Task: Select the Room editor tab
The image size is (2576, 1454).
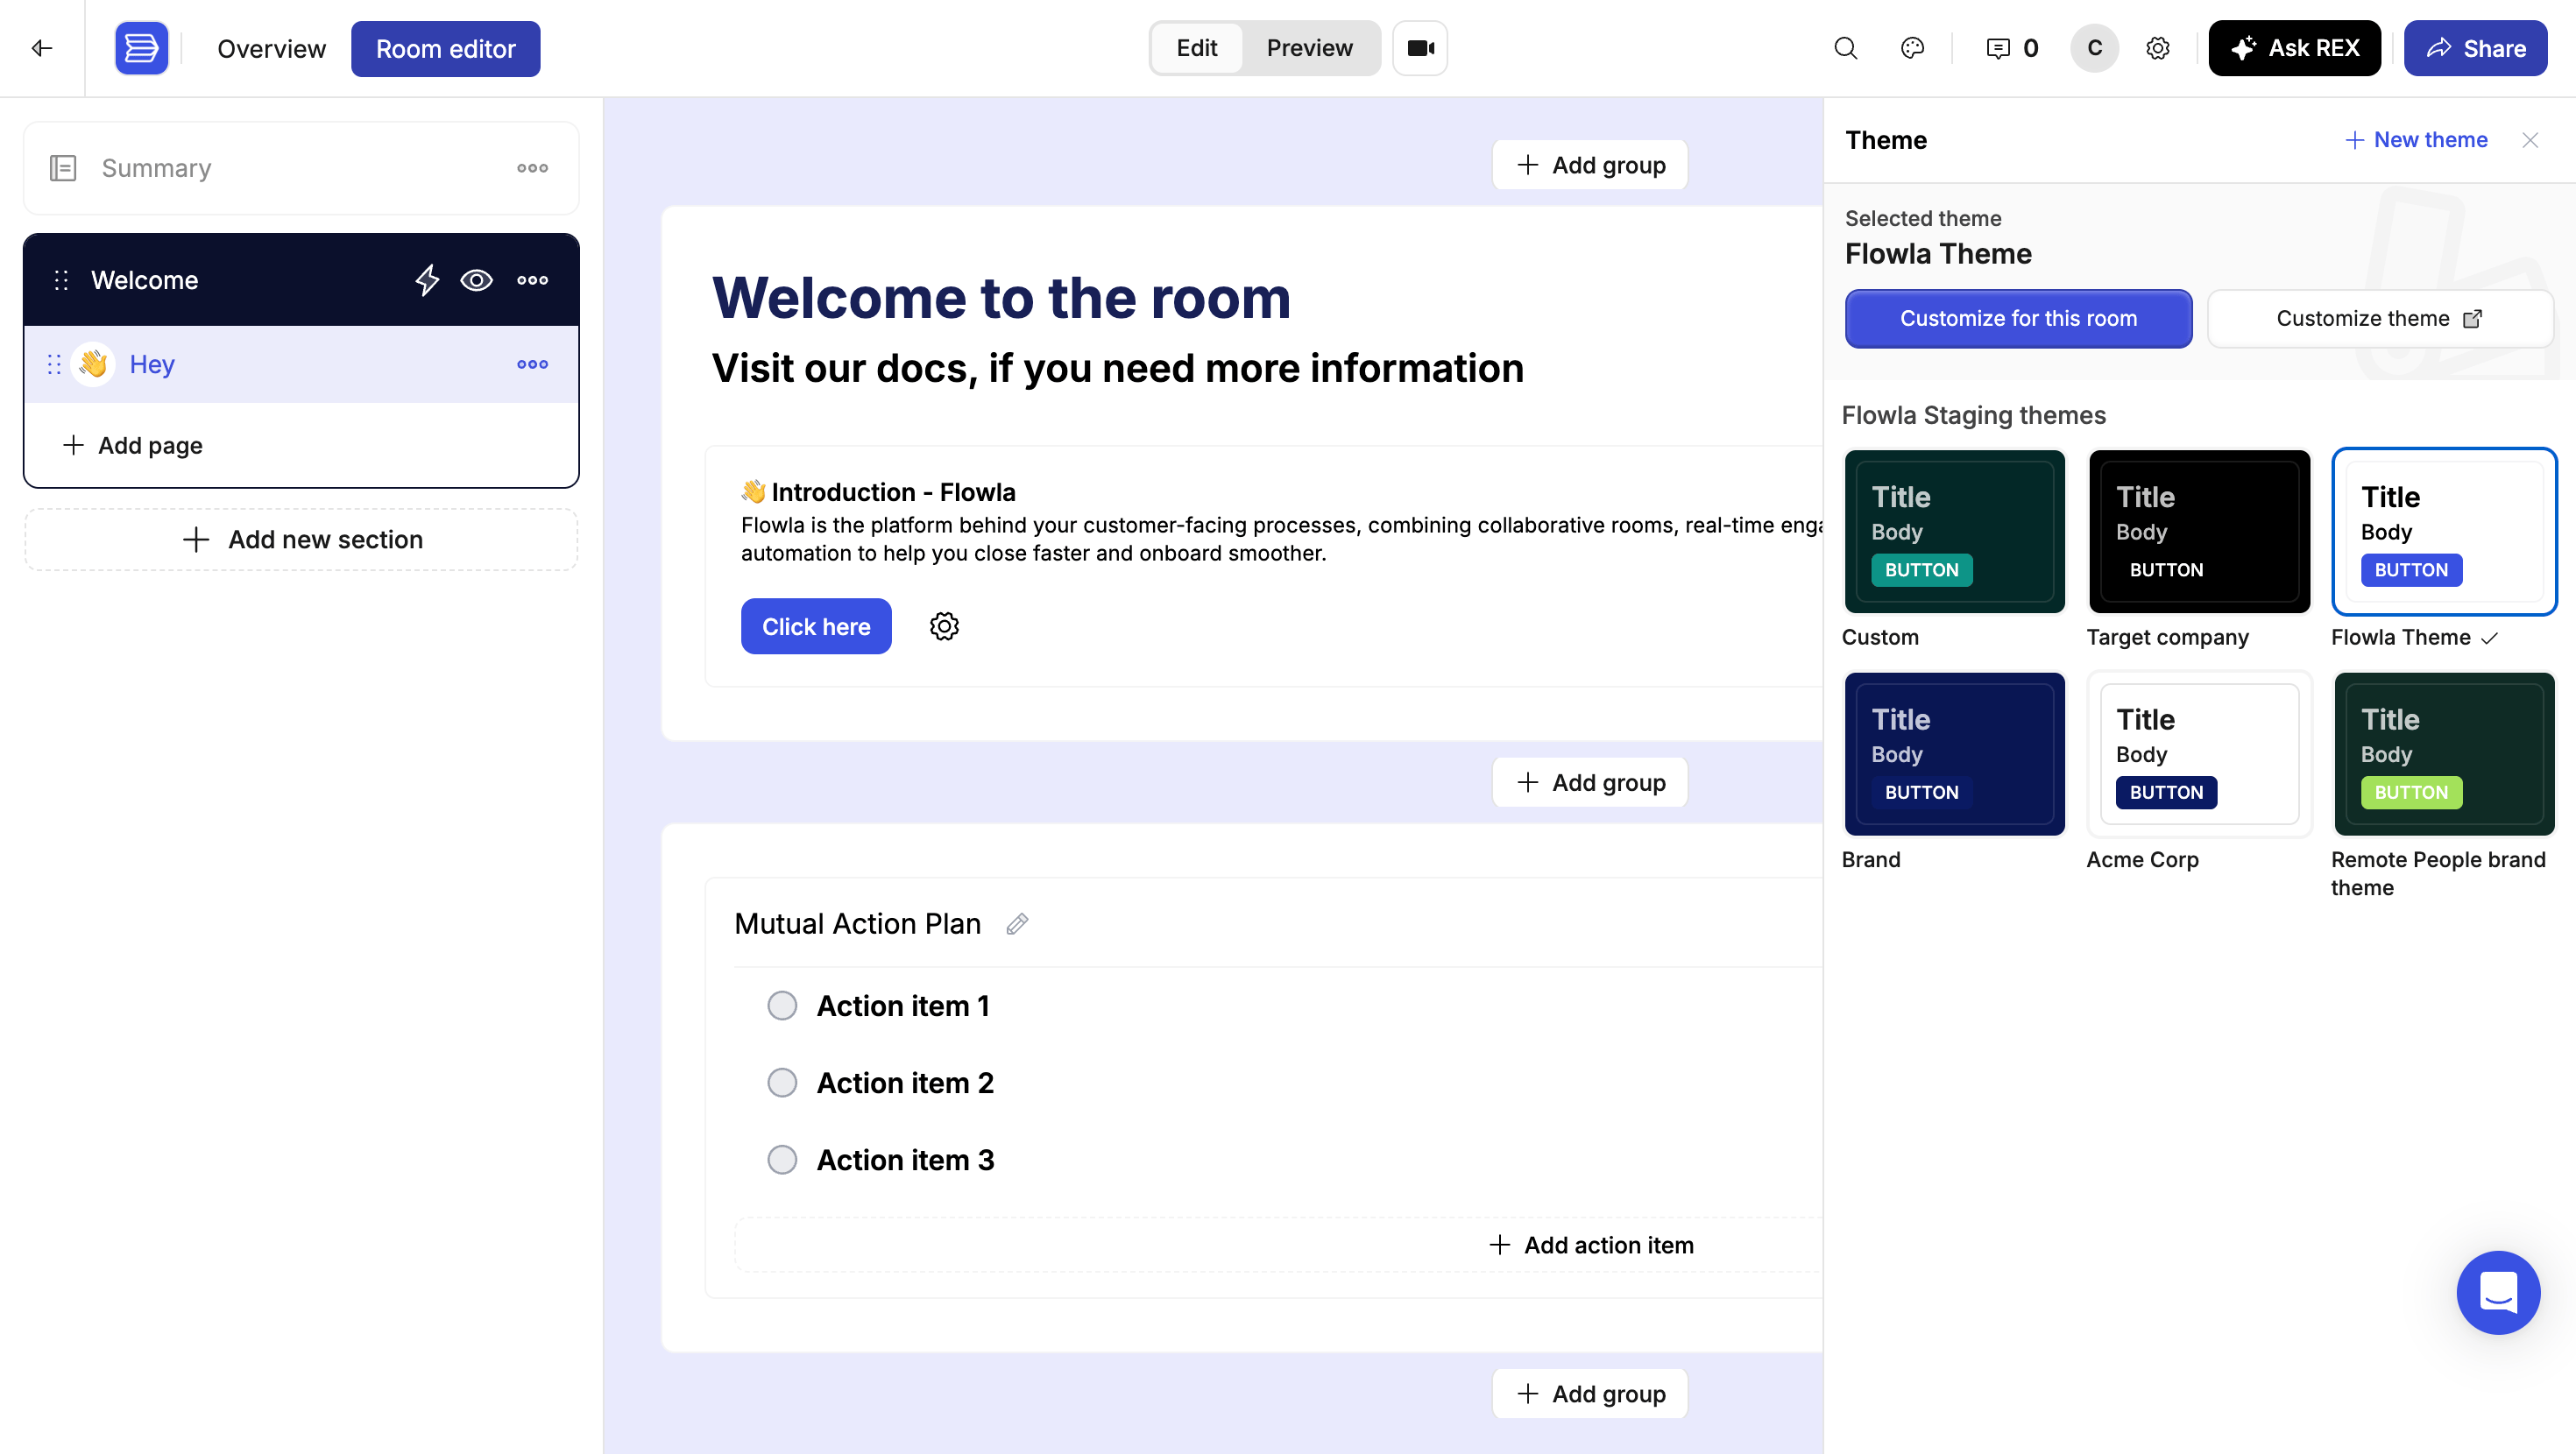Action: 445,49
